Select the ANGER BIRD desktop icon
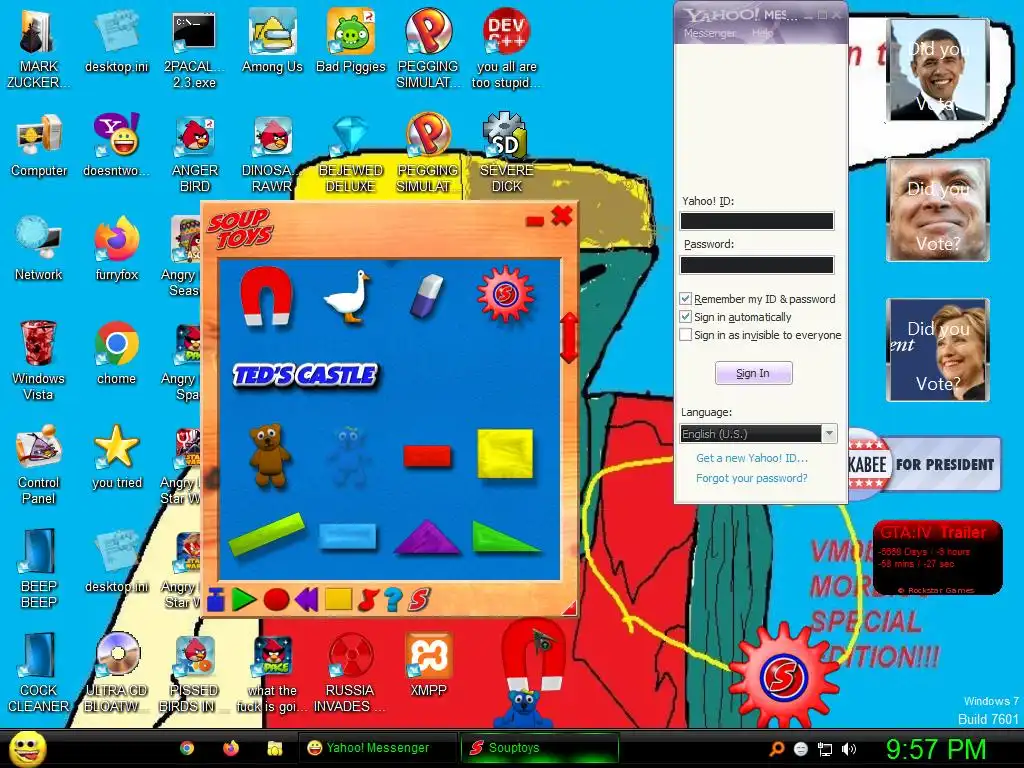 195,154
